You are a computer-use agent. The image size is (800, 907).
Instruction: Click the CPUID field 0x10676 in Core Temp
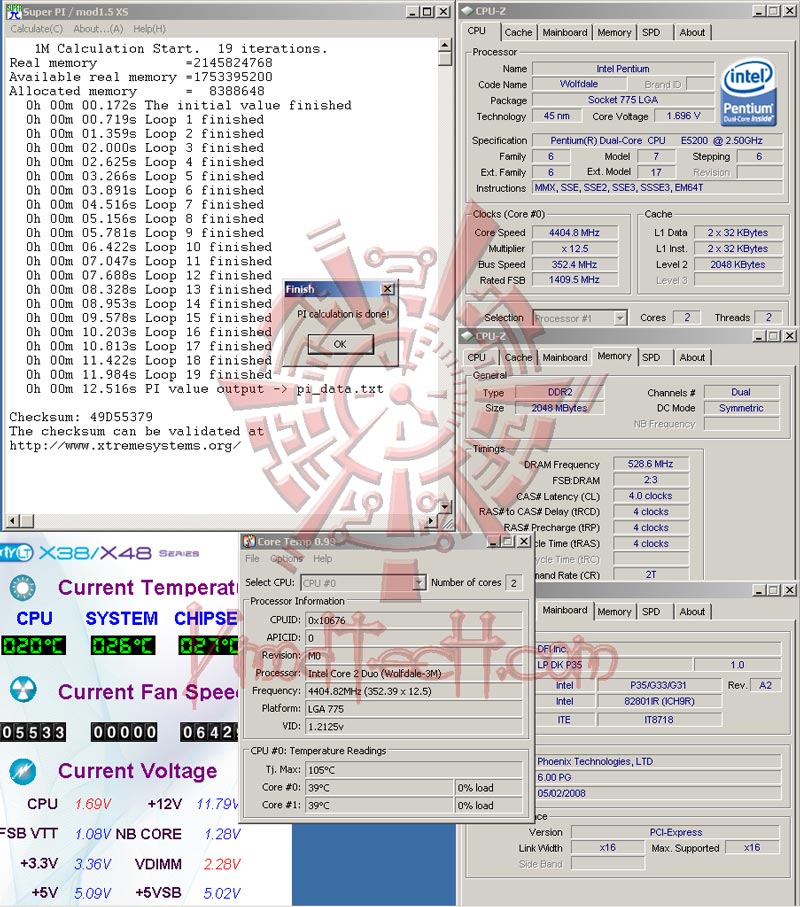[x=414, y=620]
